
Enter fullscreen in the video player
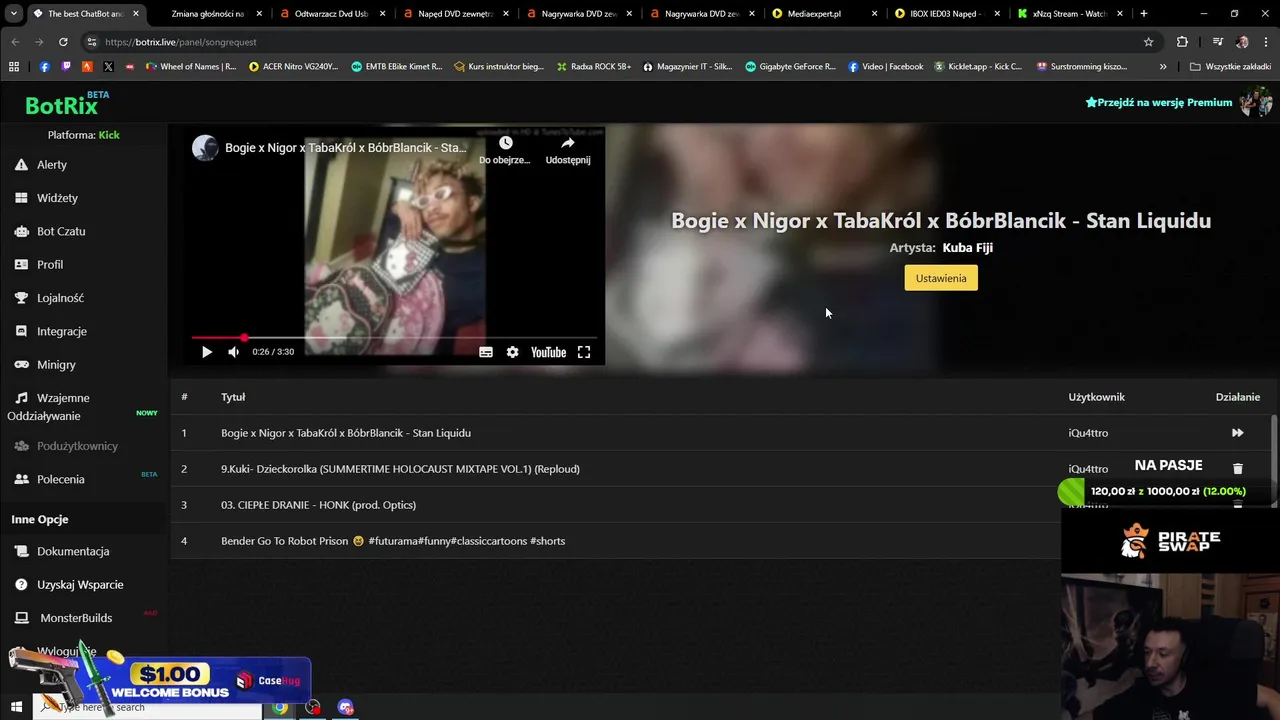click(x=584, y=352)
